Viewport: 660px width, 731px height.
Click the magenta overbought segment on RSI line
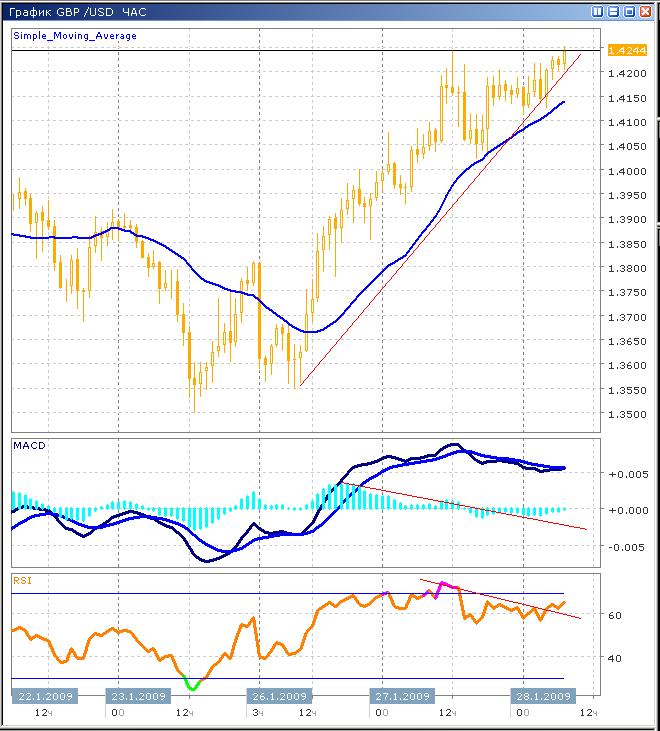coord(445,585)
